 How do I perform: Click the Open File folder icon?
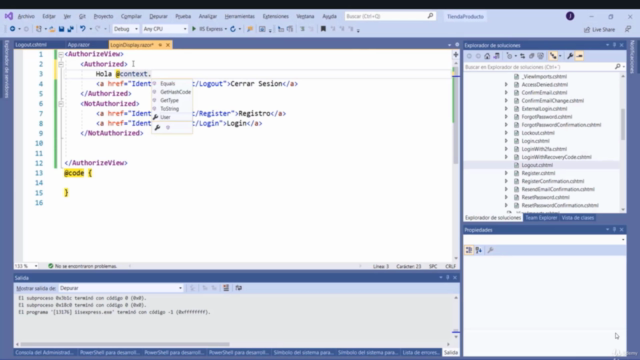pos(52,29)
